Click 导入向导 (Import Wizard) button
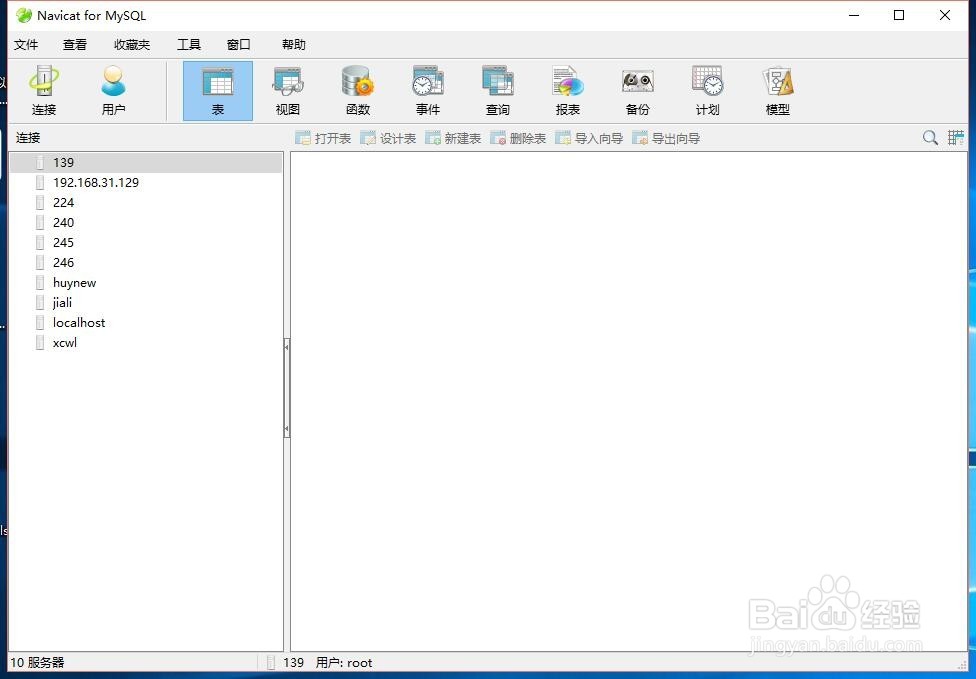976x679 pixels. tap(589, 138)
